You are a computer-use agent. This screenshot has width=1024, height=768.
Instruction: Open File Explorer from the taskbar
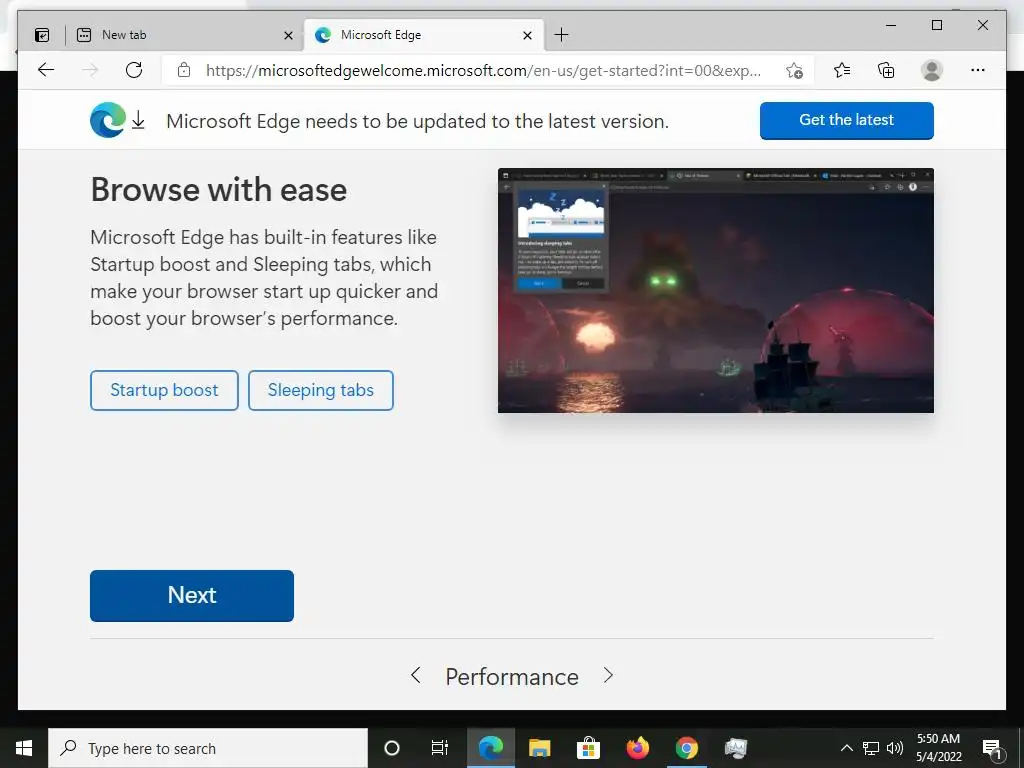(x=539, y=748)
